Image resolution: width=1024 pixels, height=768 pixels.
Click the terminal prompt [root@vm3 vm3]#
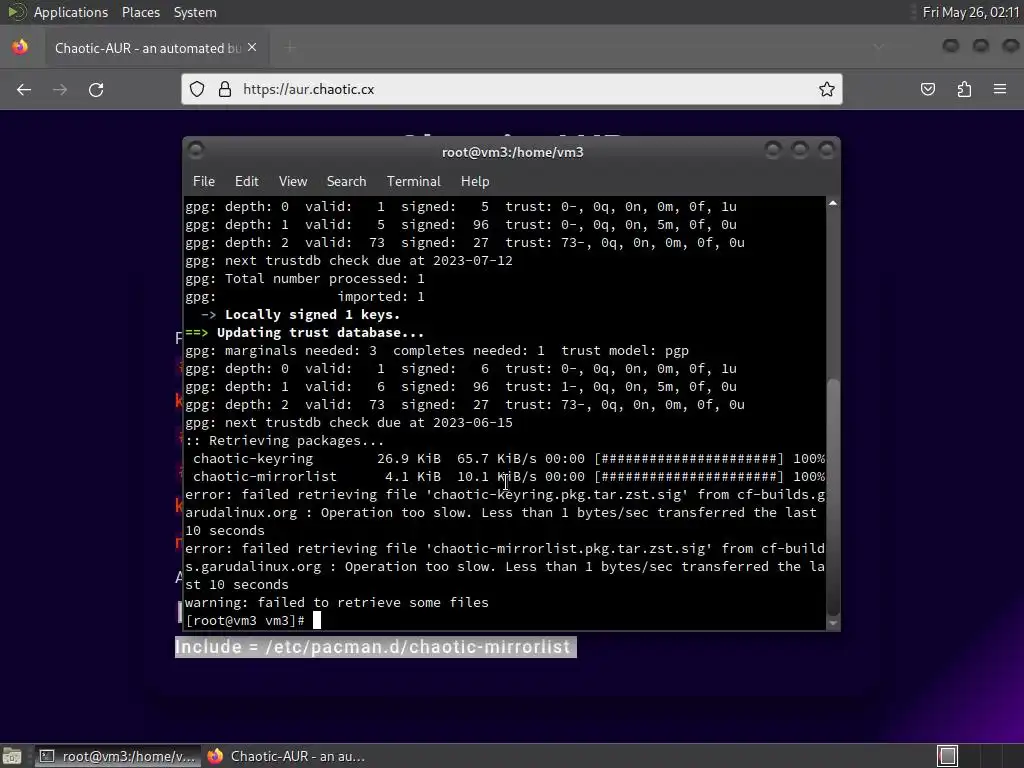[245, 620]
